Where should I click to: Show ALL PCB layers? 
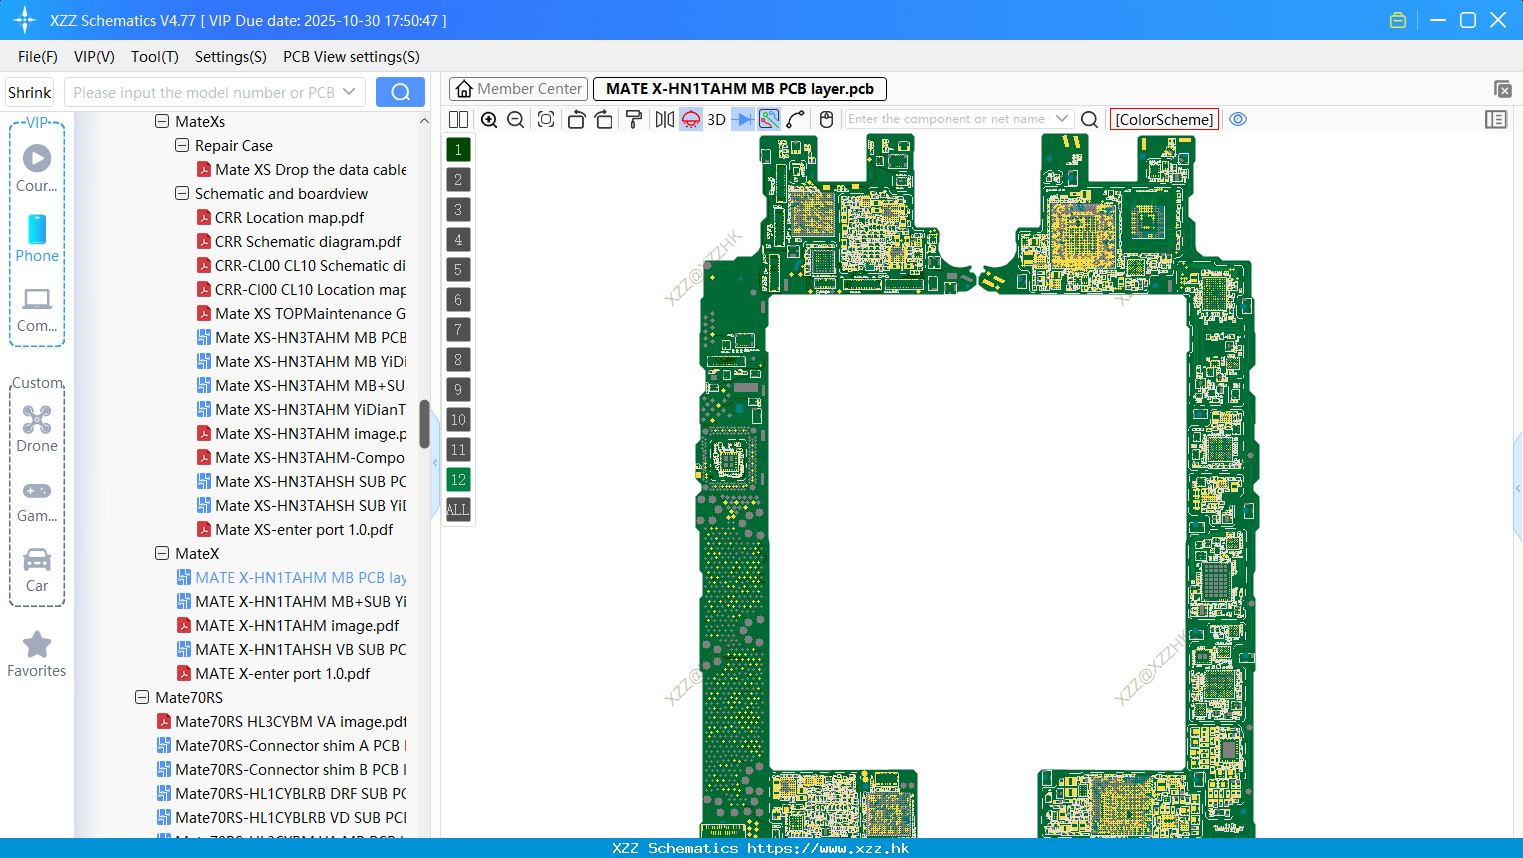(458, 510)
